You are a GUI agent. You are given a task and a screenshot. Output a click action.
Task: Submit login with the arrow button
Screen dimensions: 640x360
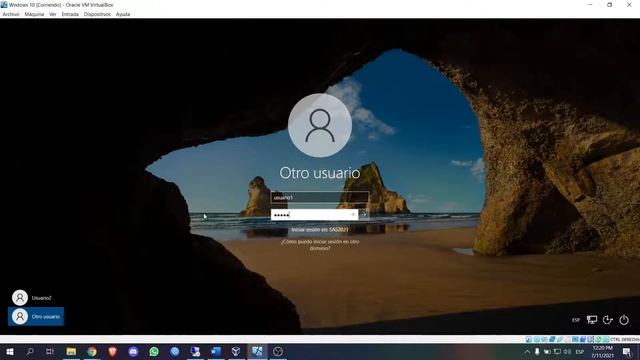click(364, 215)
